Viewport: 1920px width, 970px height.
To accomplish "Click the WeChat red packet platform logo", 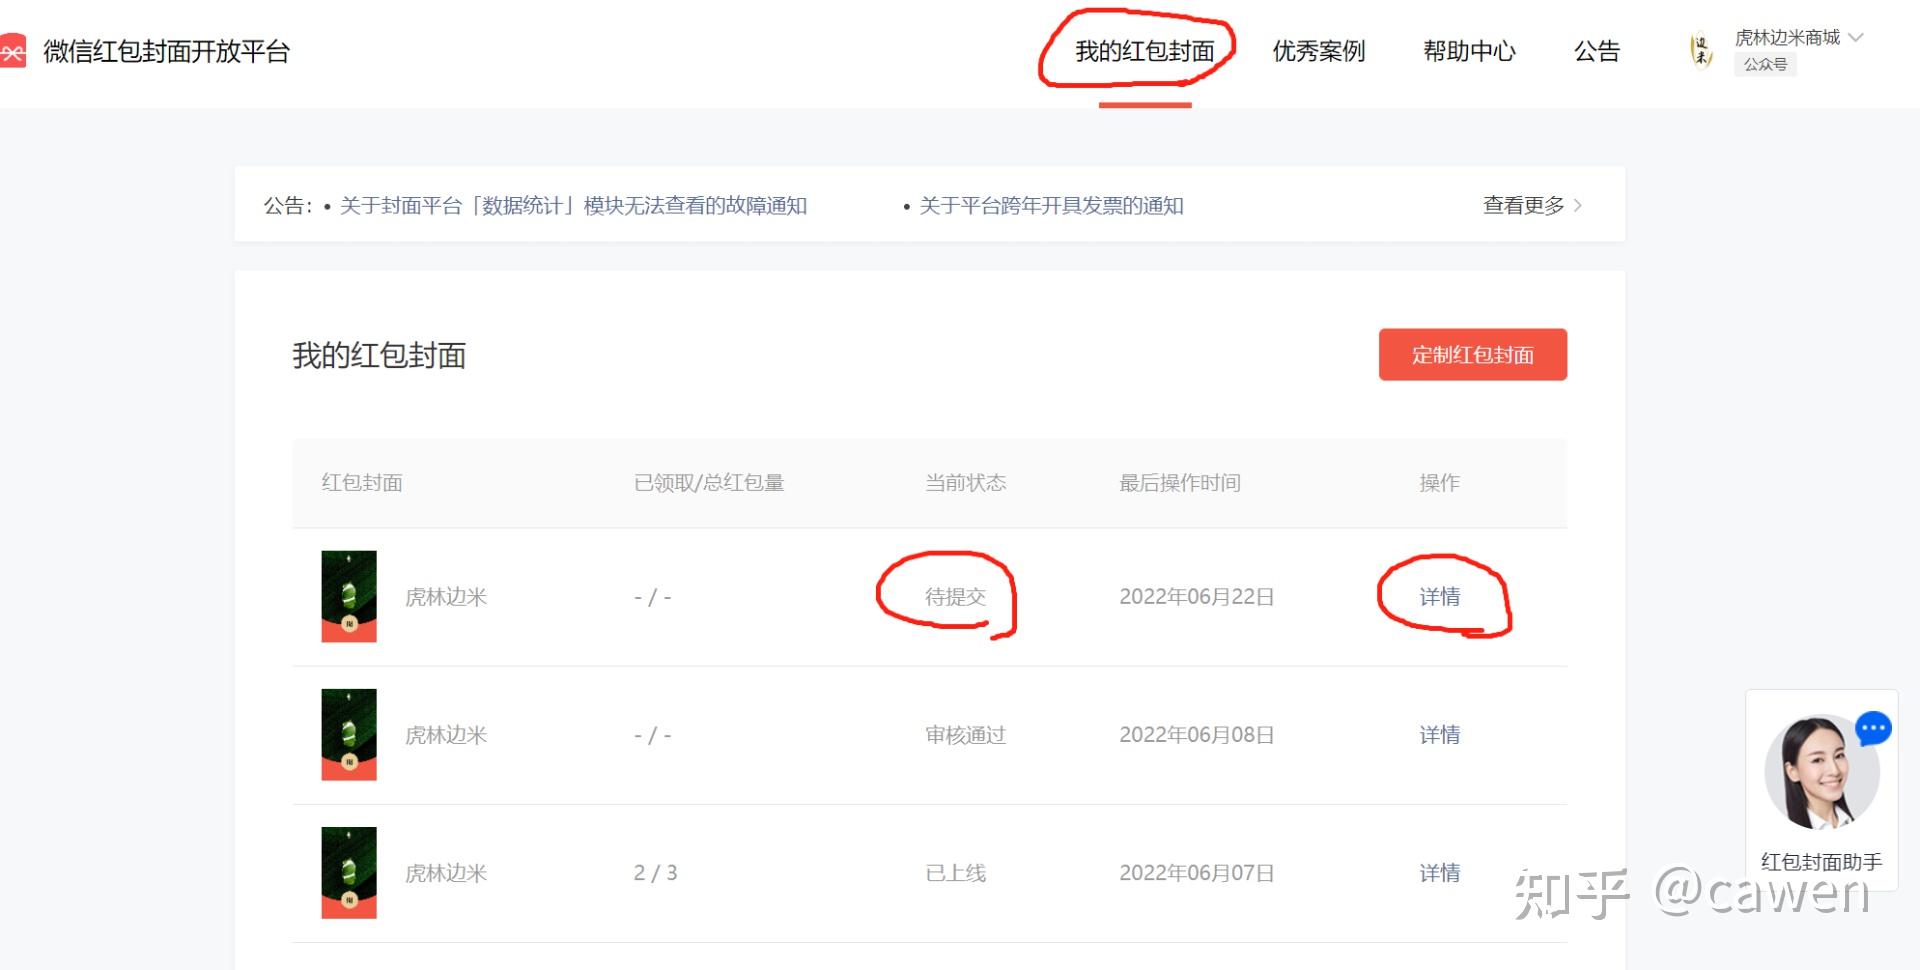I will (x=12, y=51).
